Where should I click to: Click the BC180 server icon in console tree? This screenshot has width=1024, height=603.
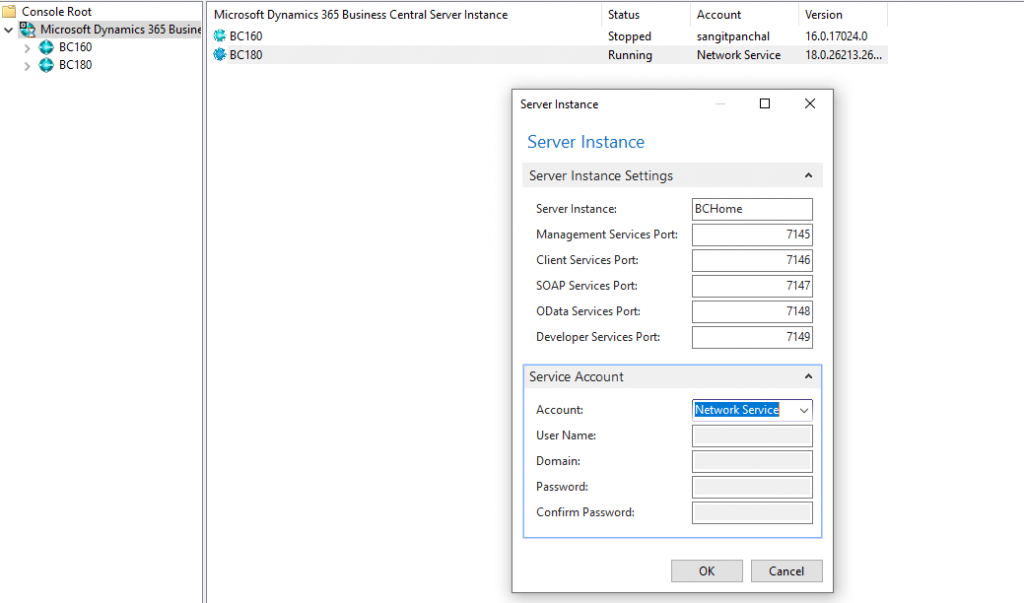45,65
